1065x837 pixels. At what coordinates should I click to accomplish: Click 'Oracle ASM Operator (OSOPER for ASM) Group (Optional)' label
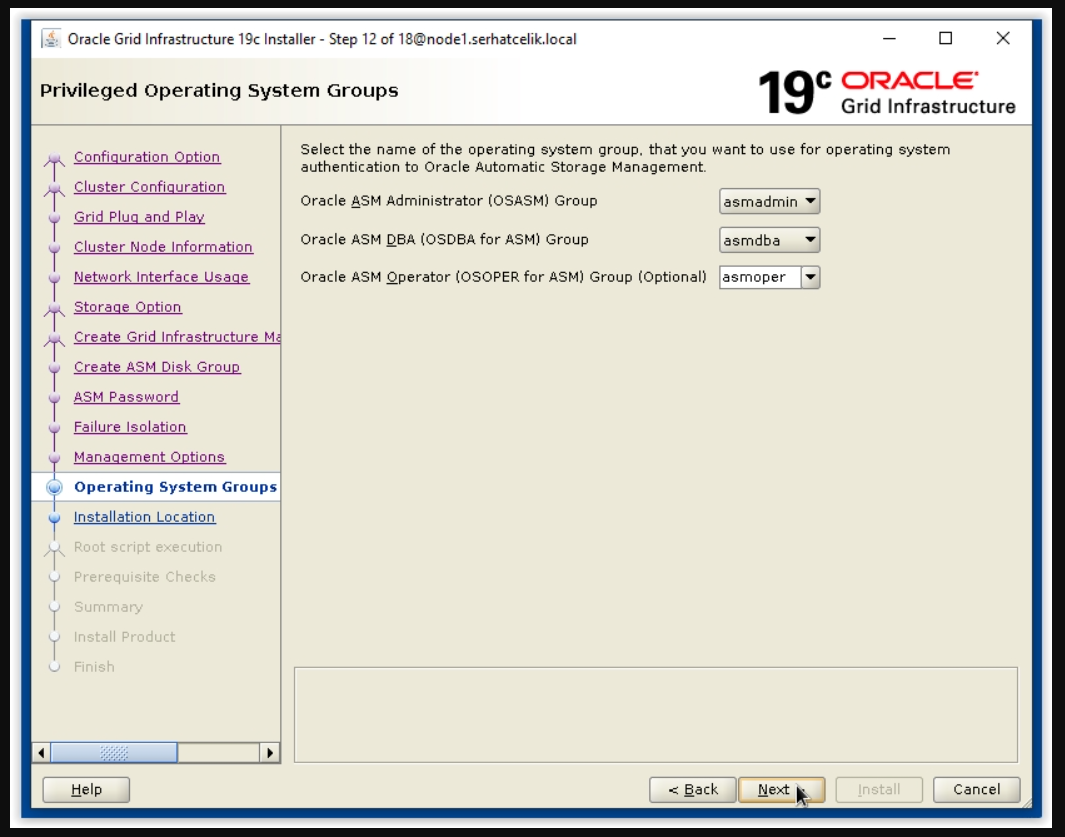(x=503, y=277)
